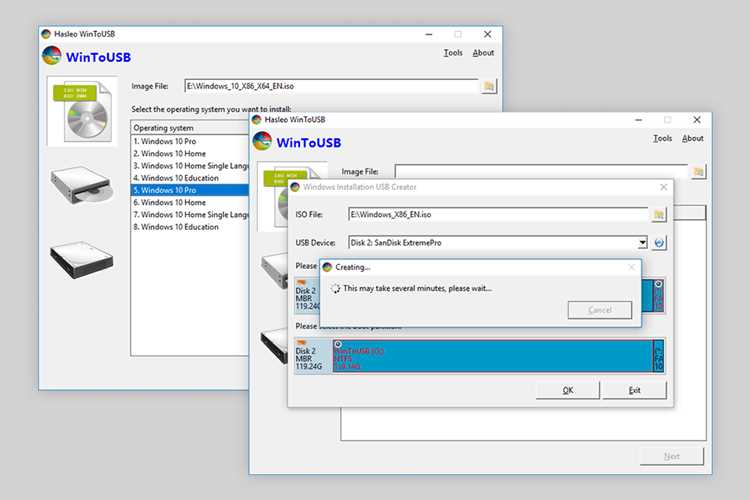Open About menu in front window
The width and height of the screenshot is (750, 500).
pos(692,138)
